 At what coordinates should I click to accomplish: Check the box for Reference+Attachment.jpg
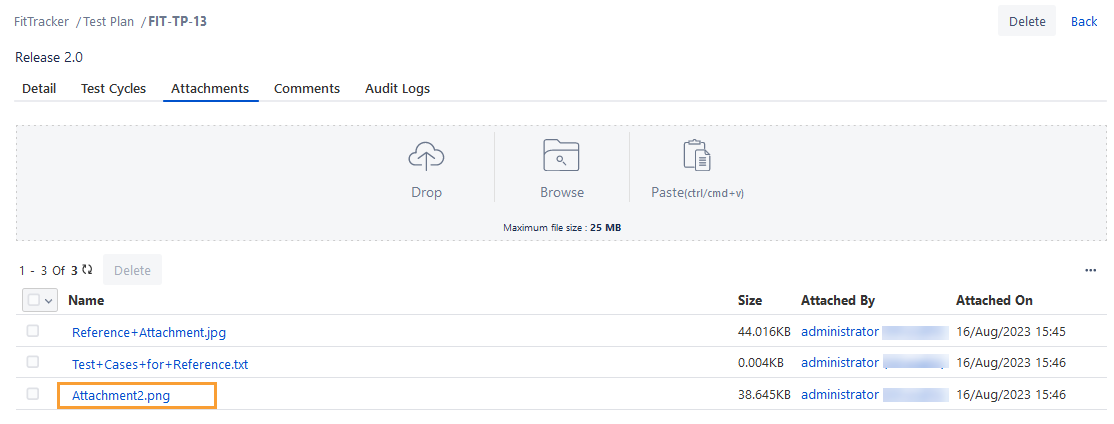33,331
